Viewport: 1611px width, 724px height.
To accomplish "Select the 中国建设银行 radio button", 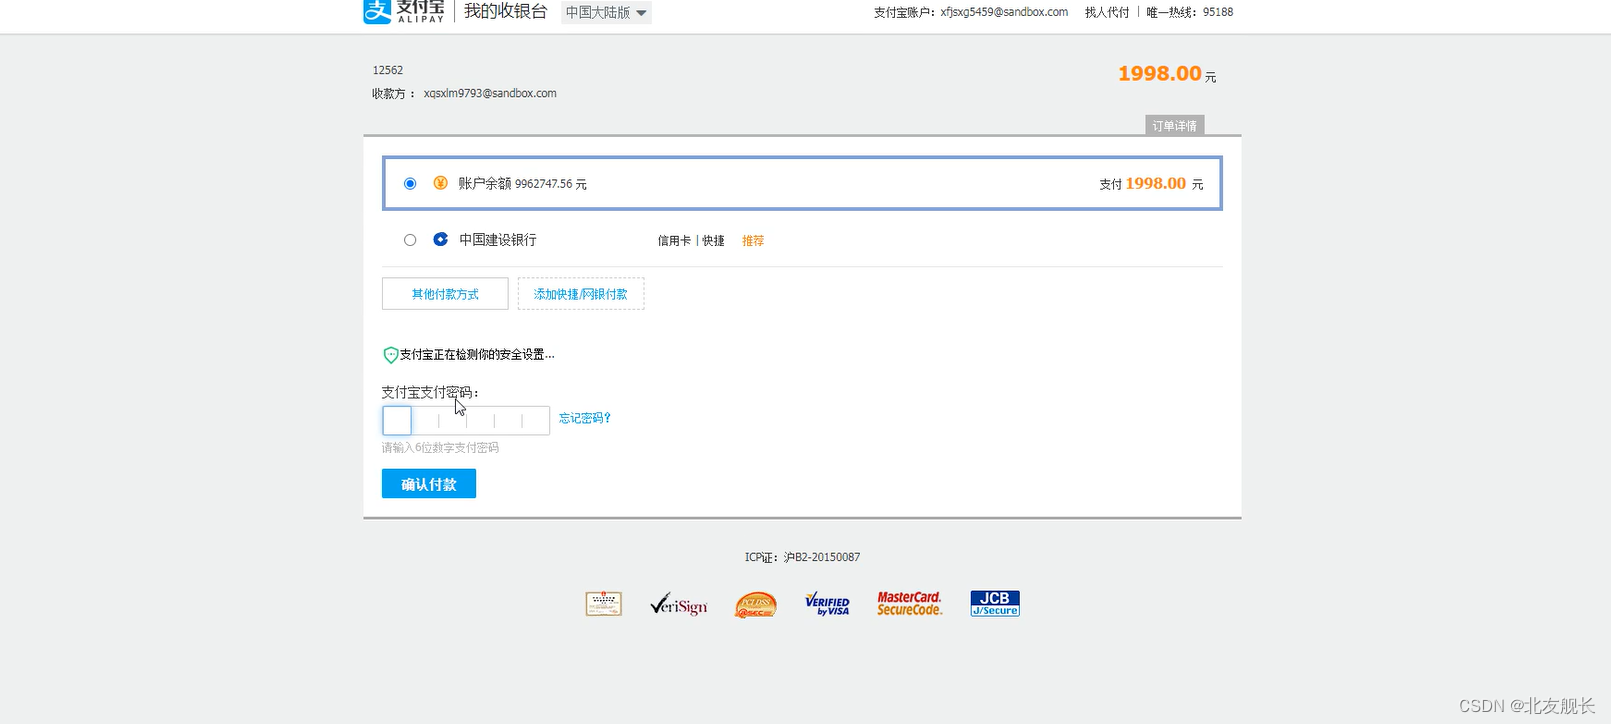I will (x=410, y=240).
